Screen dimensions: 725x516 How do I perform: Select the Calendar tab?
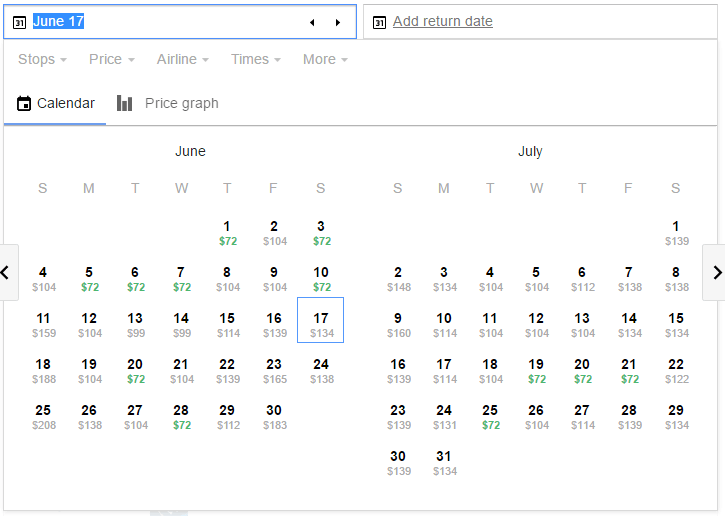point(65,103)
